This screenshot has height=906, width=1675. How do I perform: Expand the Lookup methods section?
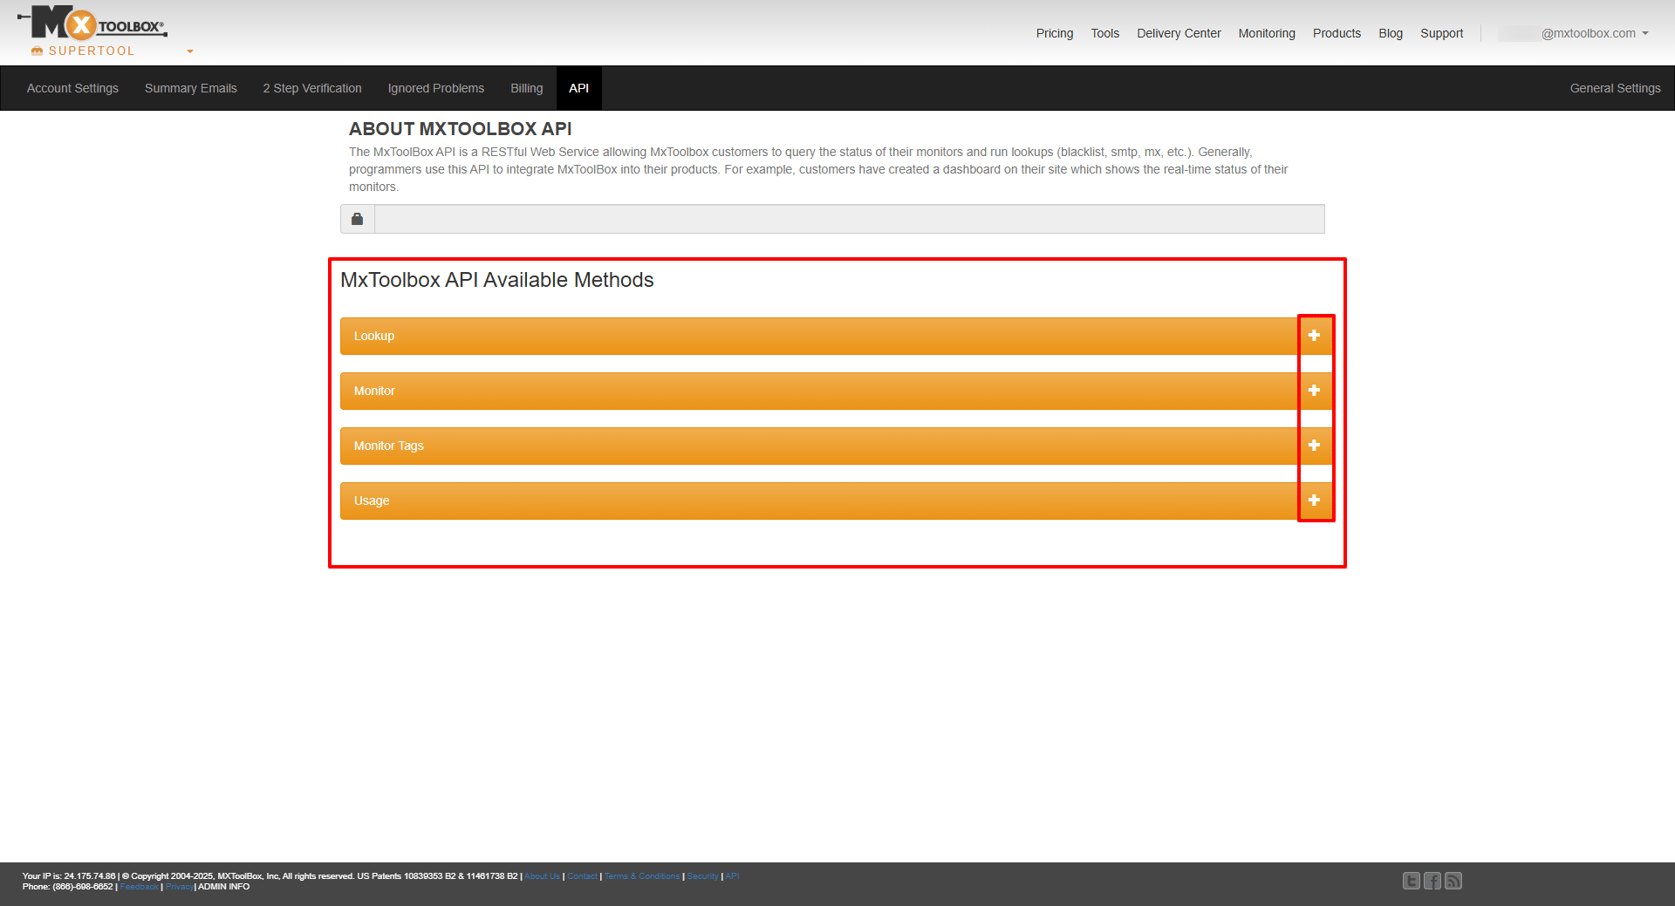click(1314, 335)
